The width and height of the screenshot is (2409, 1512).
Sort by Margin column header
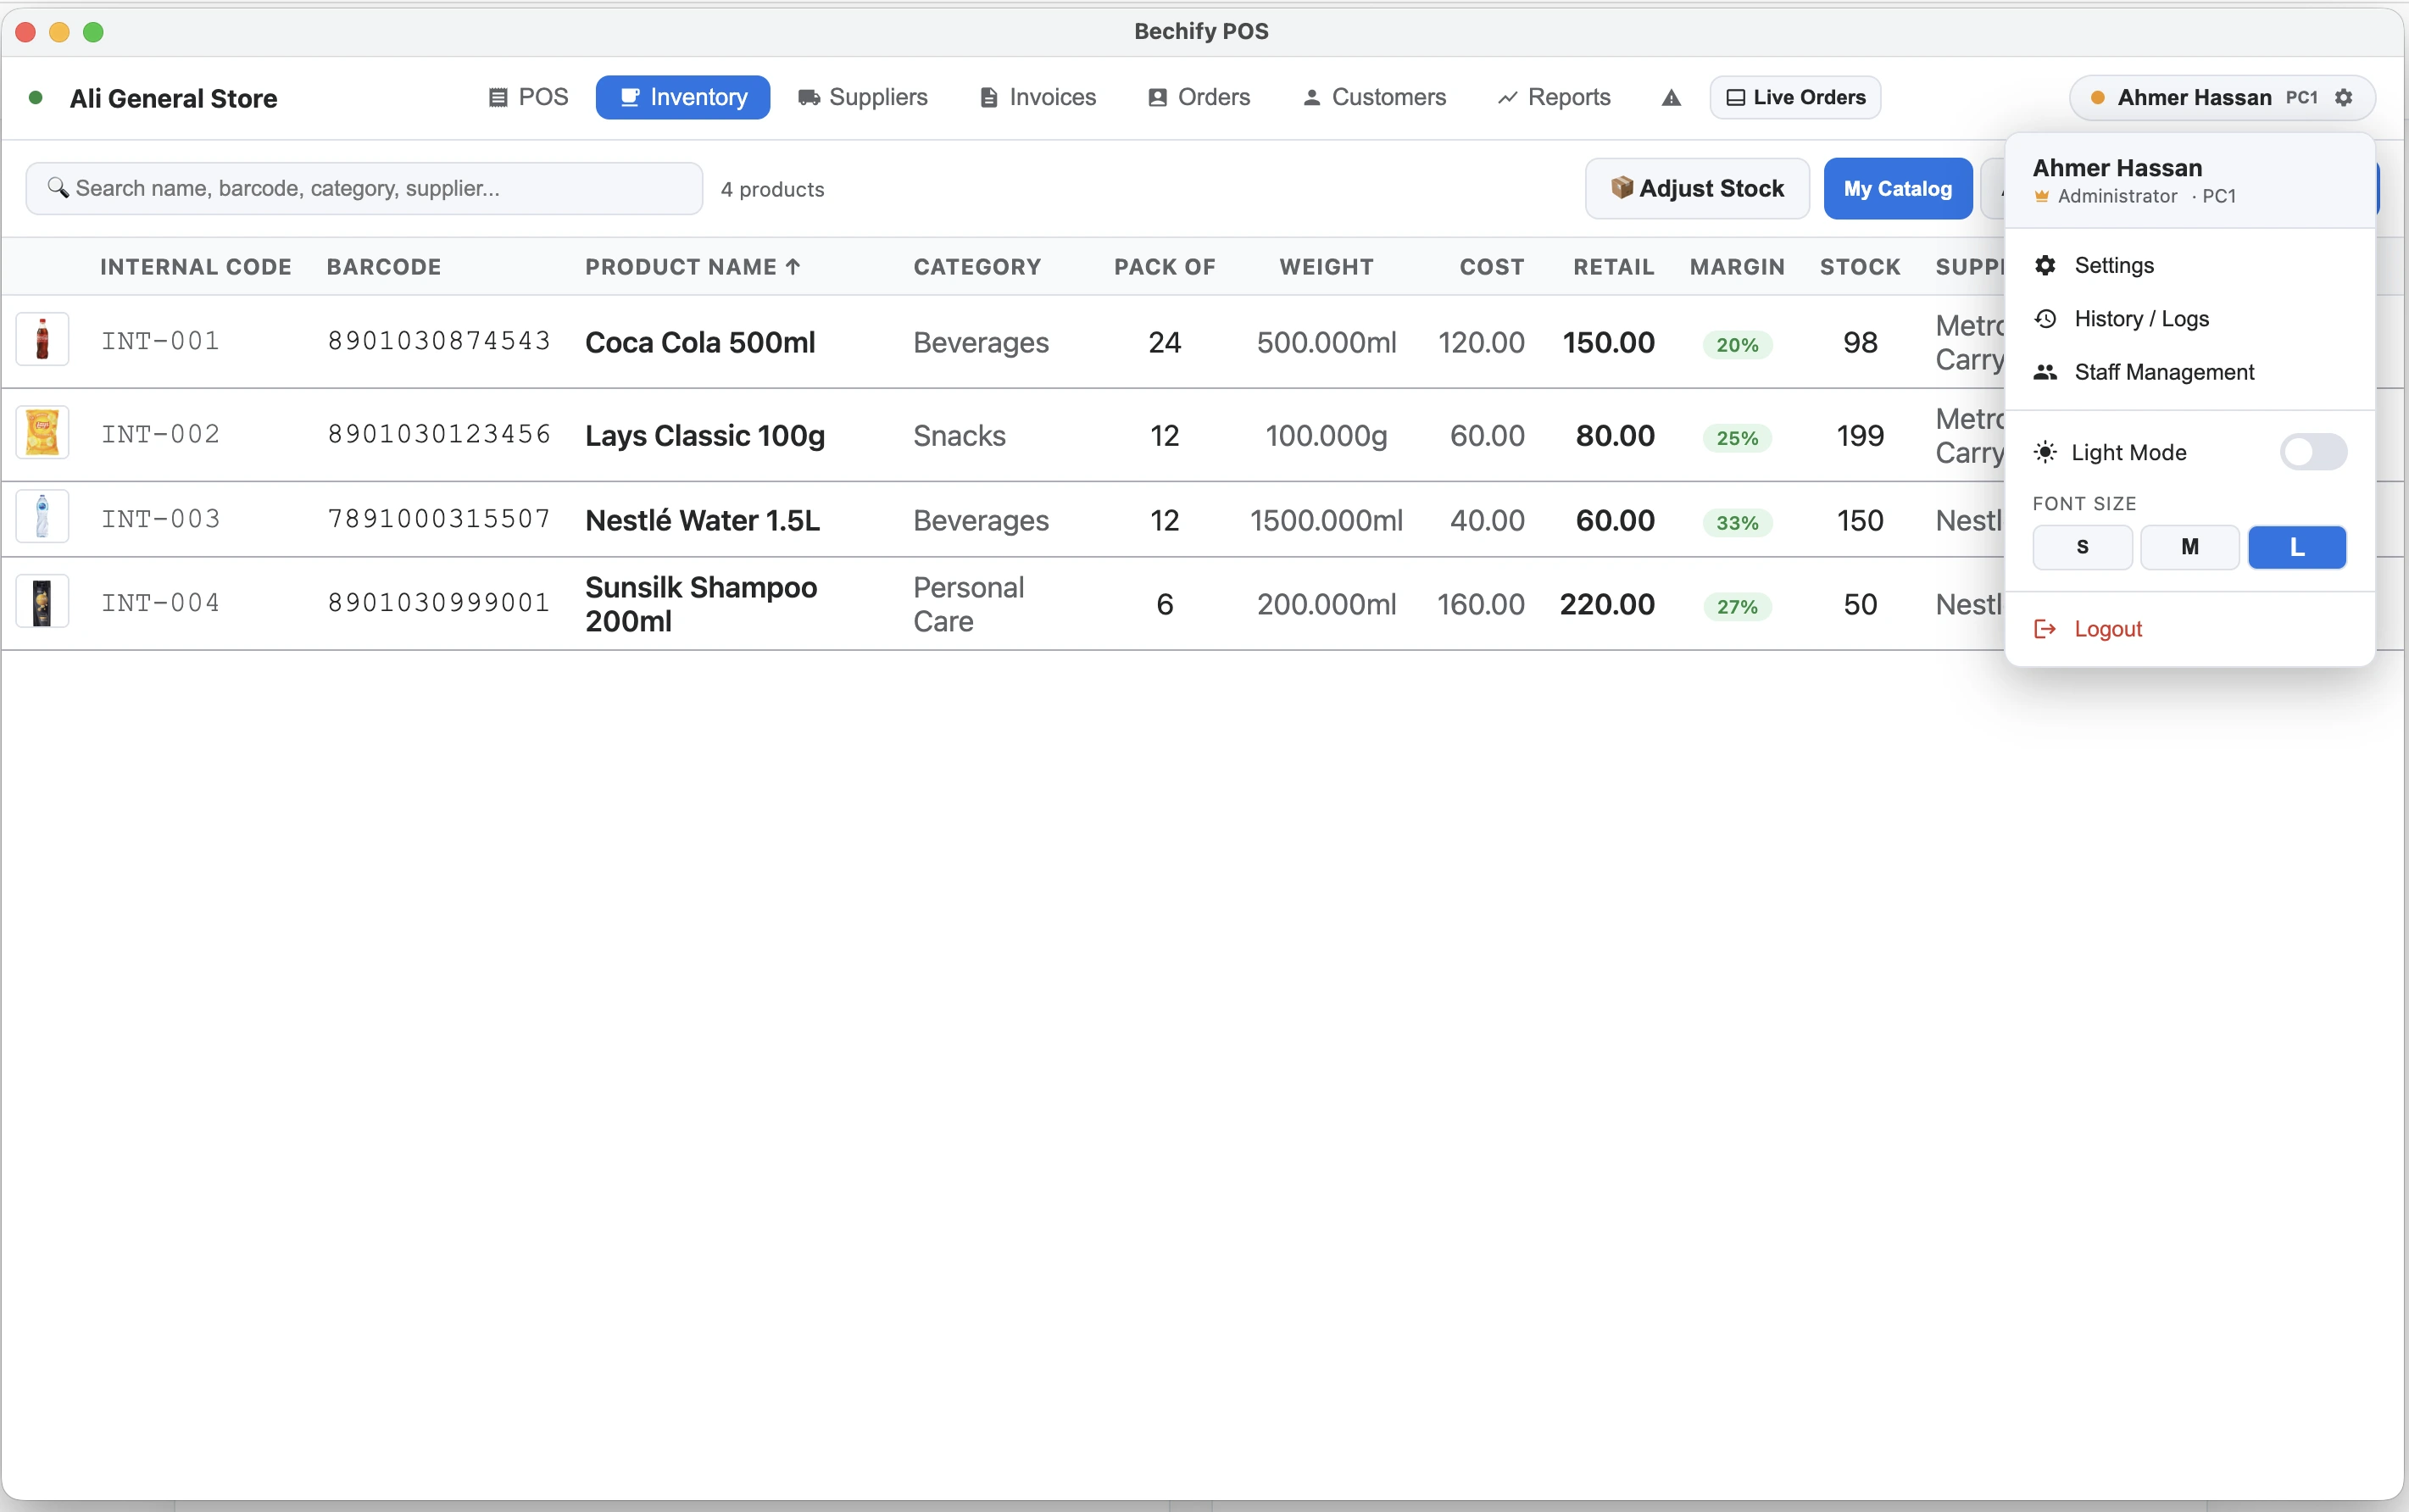1737,267
